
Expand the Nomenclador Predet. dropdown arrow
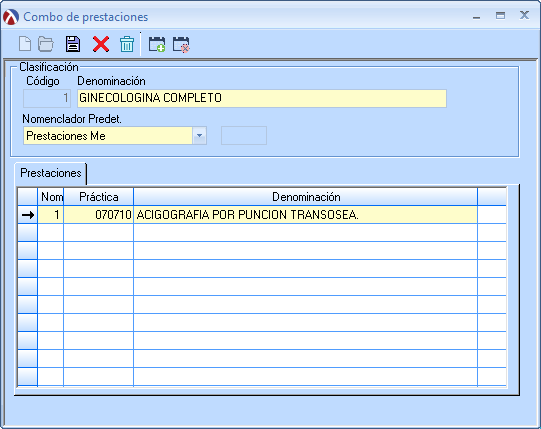click(x=199, y=136)
